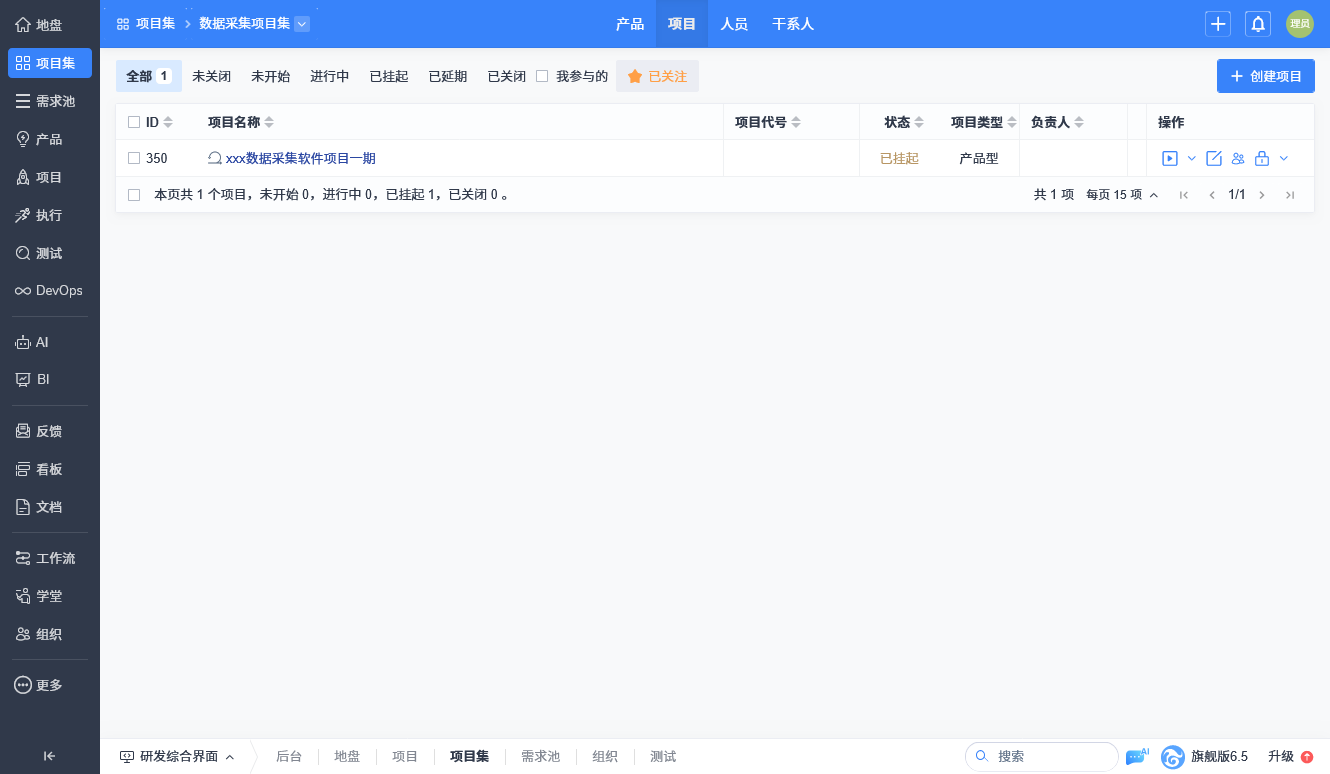Tick the select-all checkbox in ID header
The width and height of the screenshot is (1330, 774).
point(134,122)
